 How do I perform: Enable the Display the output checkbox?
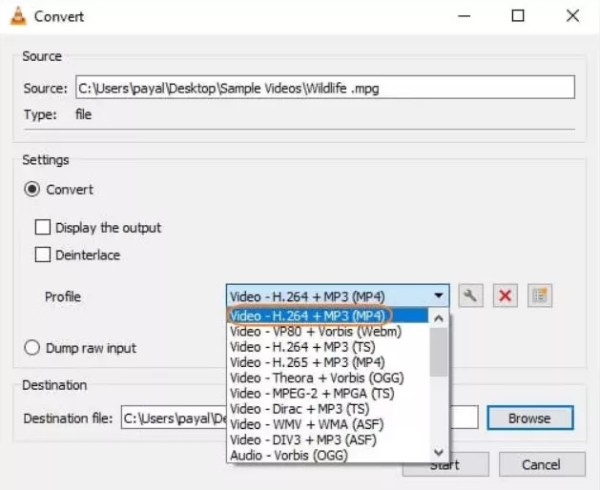pos(43,228)
